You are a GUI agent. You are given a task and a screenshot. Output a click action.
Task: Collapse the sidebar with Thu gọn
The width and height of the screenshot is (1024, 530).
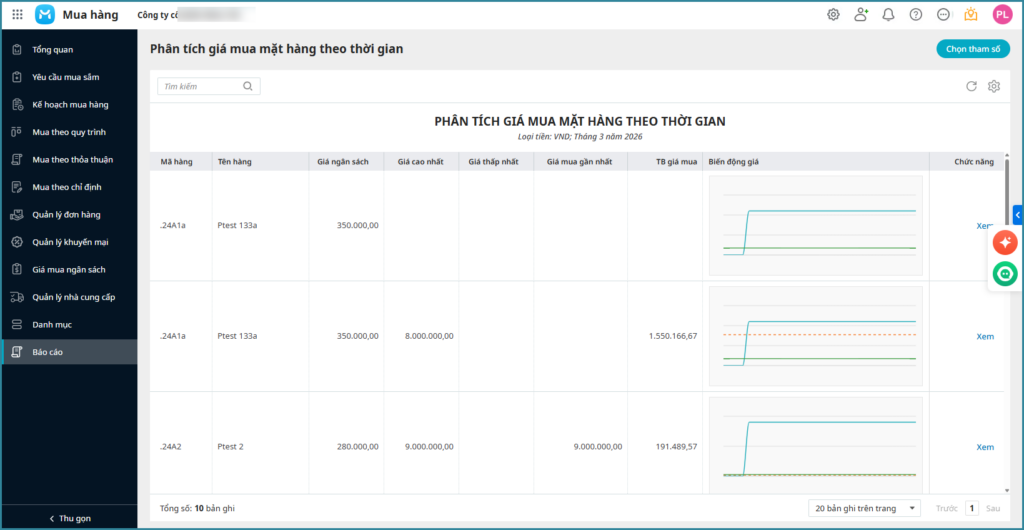pos(69,518)
